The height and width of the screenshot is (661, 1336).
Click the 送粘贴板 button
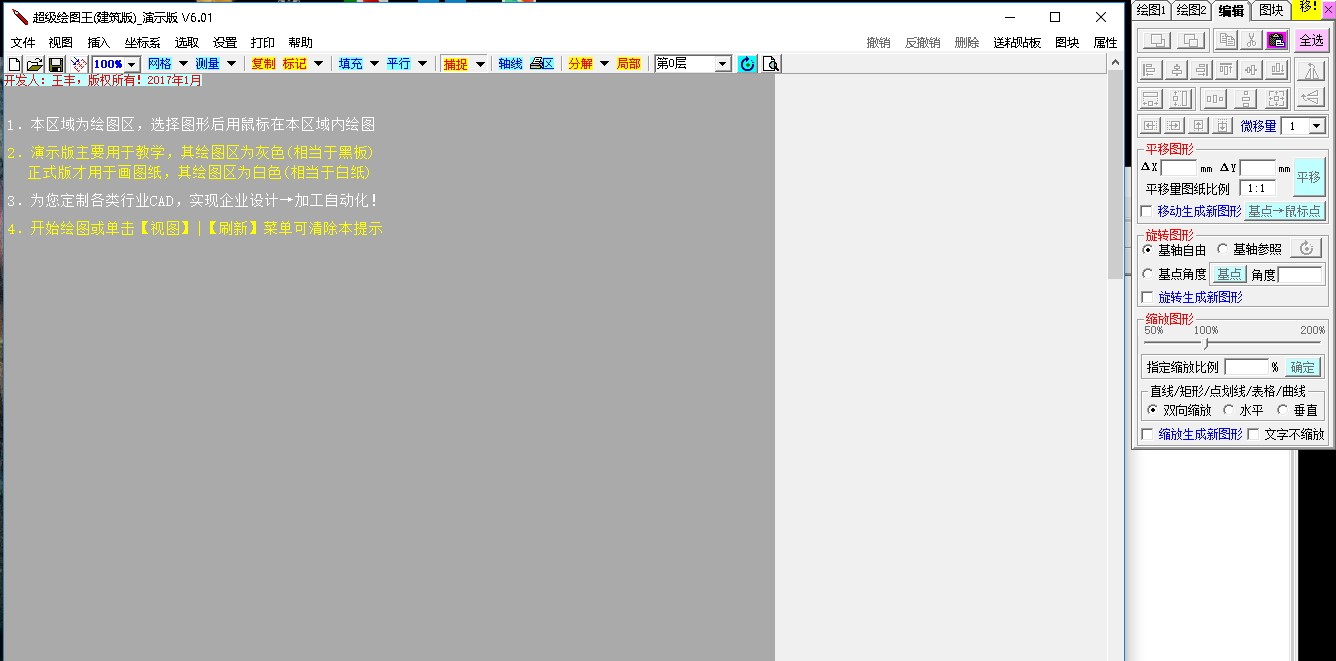point(1017,43)
